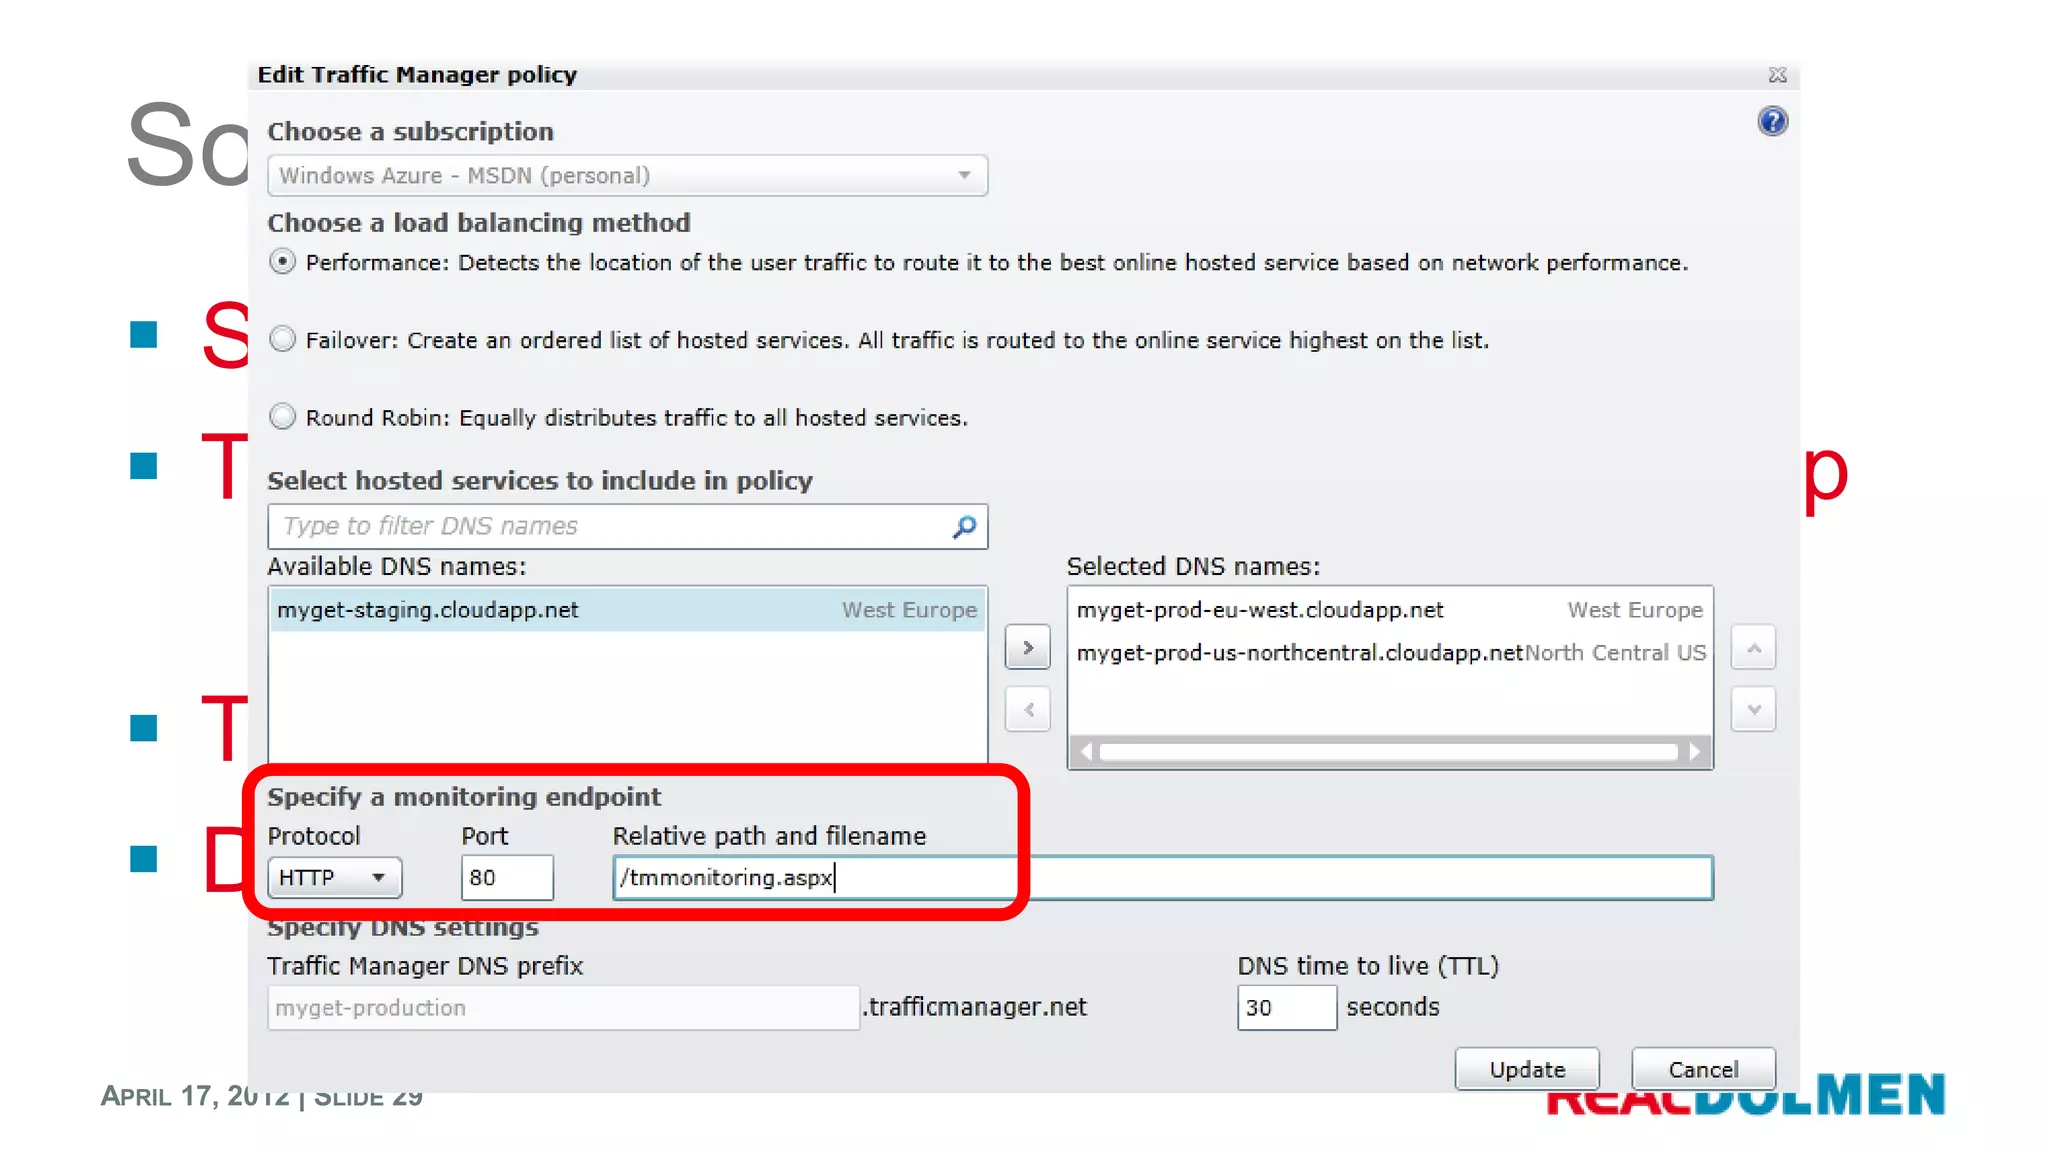Image resolution: width=2048 pixels, height=1152 pixels.
Task: Click the left arrow of the horizontal scrollbar
Action: coord(1086,752)
